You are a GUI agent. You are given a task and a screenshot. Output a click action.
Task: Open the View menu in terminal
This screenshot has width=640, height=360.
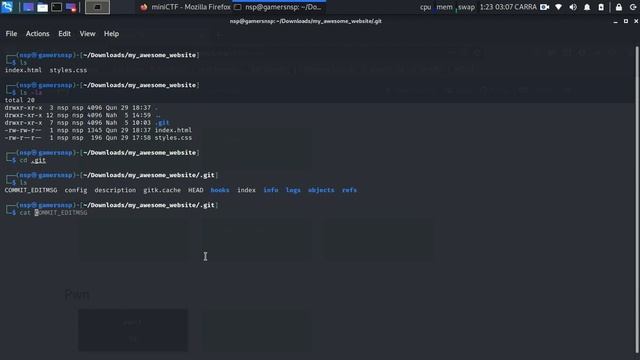(x=87, y=33)
